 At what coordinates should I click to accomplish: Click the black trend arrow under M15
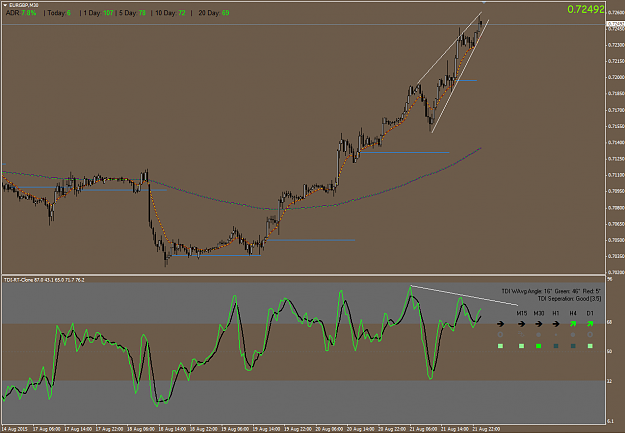click(x=521, y=324)
